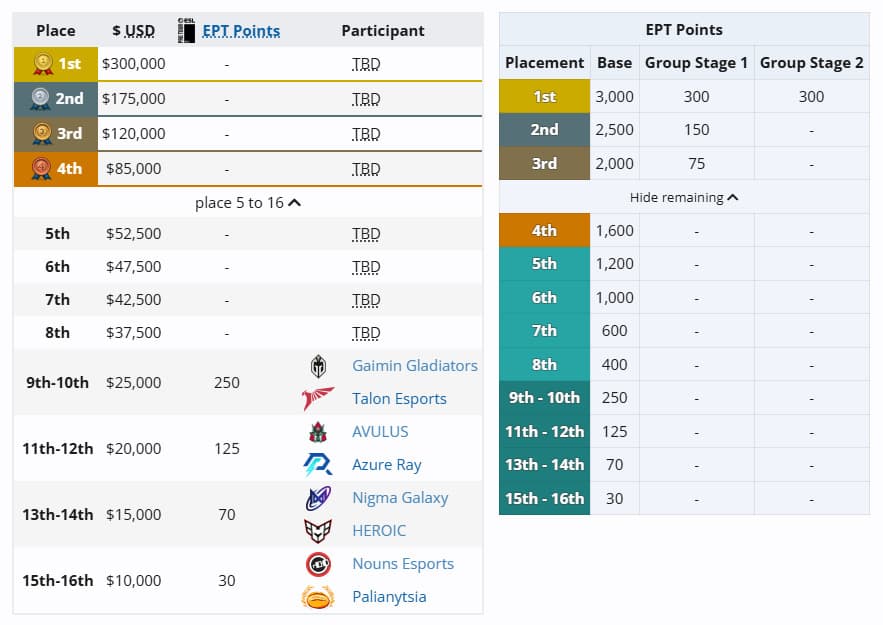The height and width of the screenshot is (625, 883).
Task: Click the Talon Esports logo
Action: [x=318, y=399]
